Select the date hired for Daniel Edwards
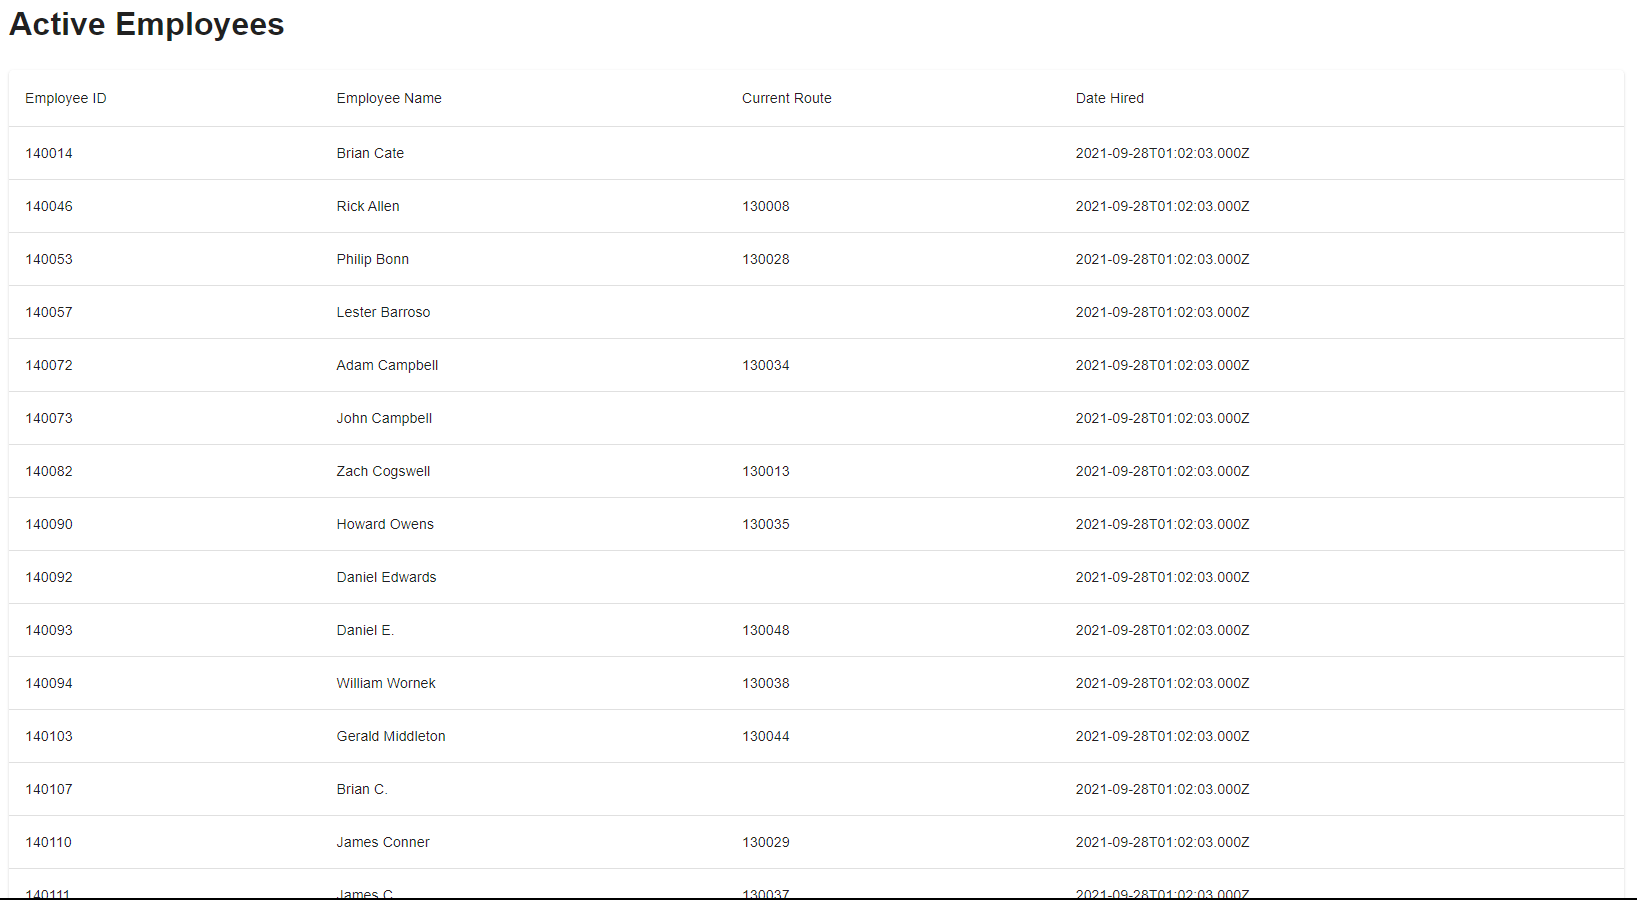The height and width of the screenshot is (900, 1637). coord(1162,577)
